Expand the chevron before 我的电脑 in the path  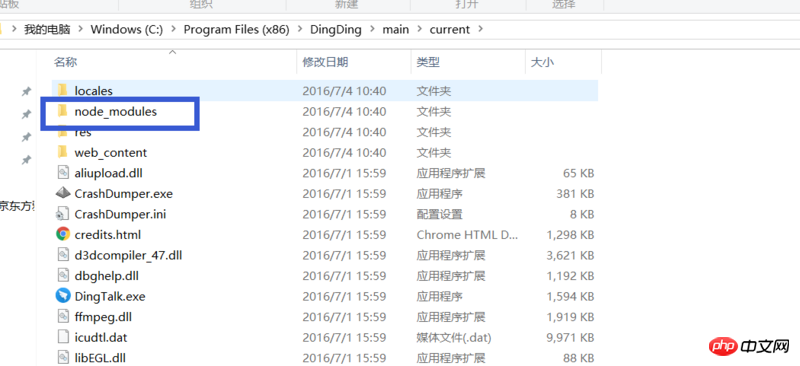14,30
